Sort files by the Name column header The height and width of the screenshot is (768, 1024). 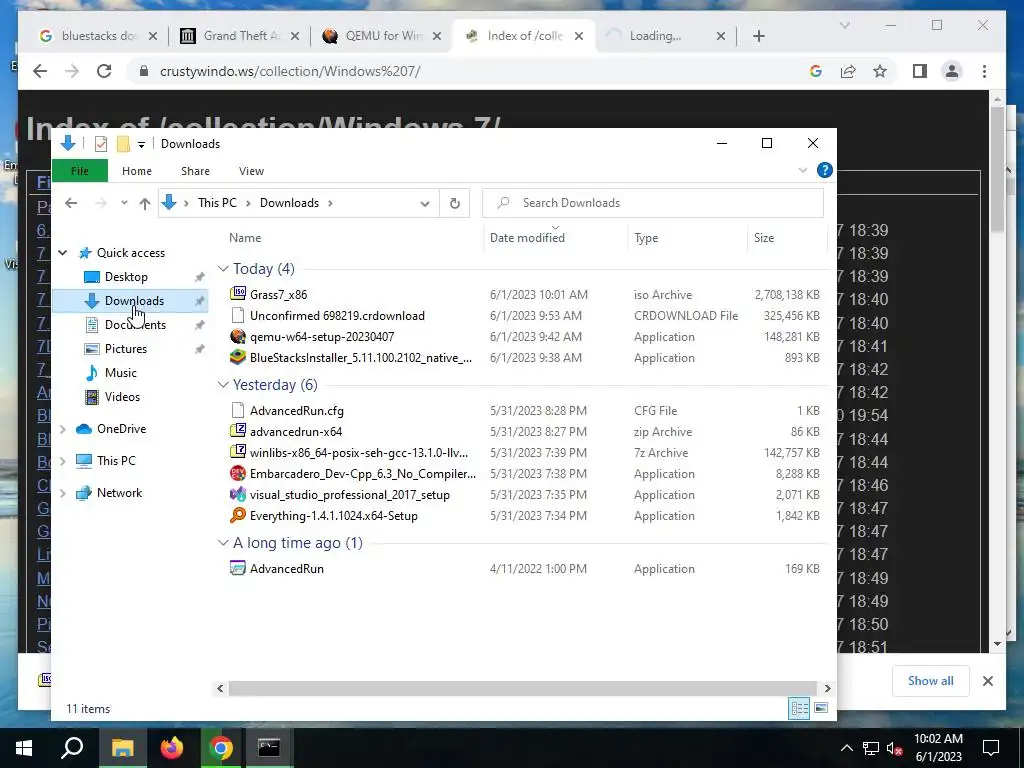(x=353, y=238)
